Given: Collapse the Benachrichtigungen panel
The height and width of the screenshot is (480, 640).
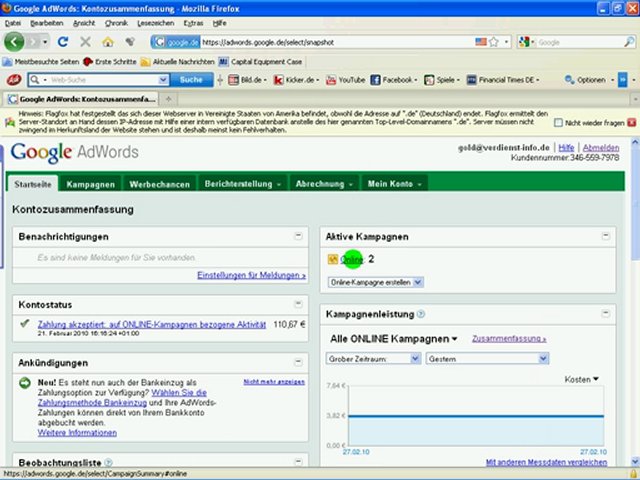Looking at the screenshot, I should click(x=298, y=236).
